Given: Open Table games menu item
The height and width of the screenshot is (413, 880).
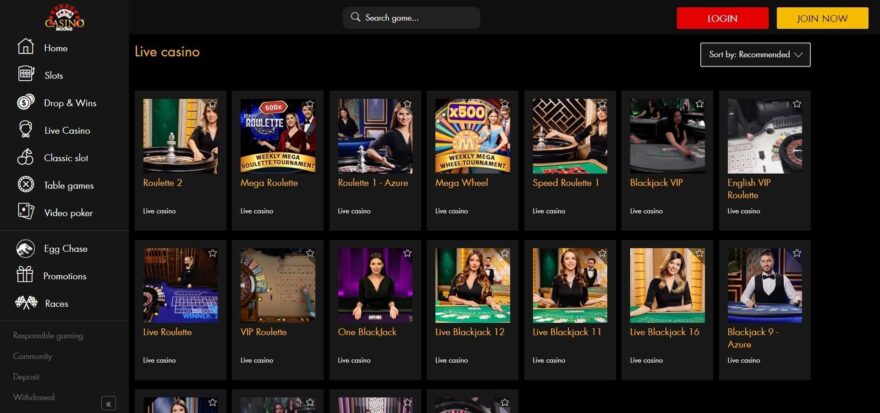Looking at the screenshot, I should (x=68, y=185).
